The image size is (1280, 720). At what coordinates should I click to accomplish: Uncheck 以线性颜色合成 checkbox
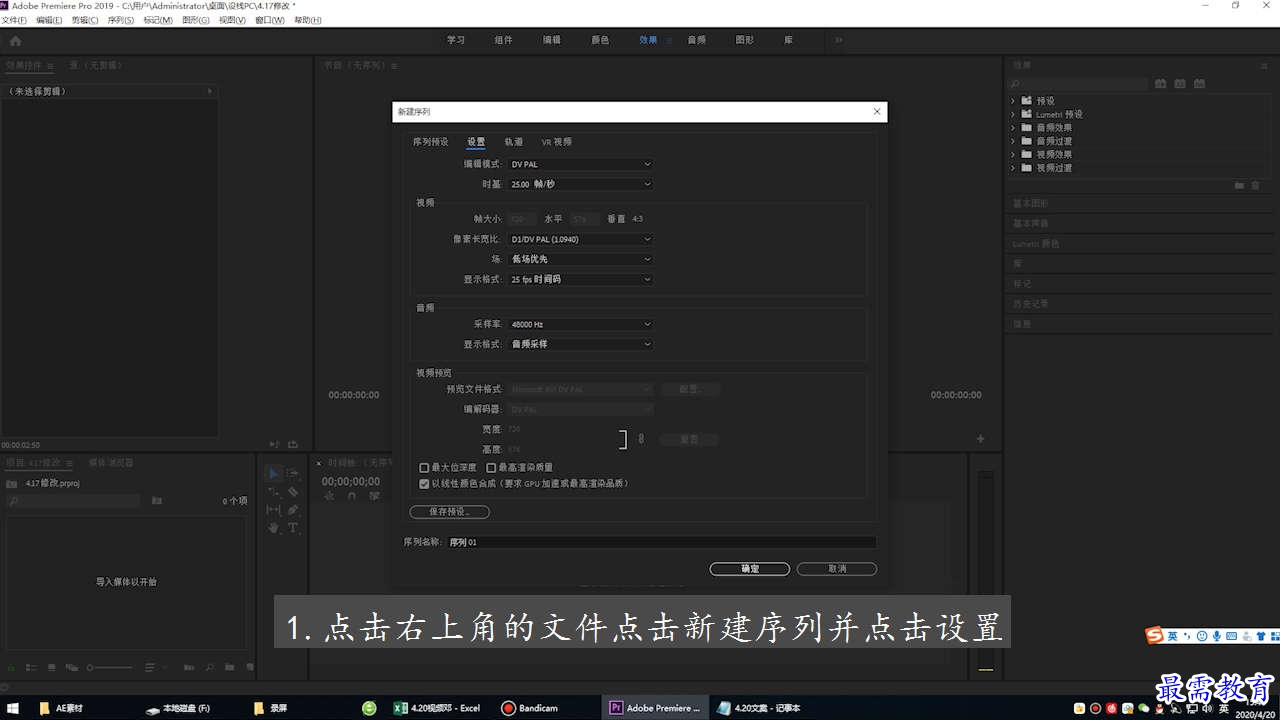point(424,483)
